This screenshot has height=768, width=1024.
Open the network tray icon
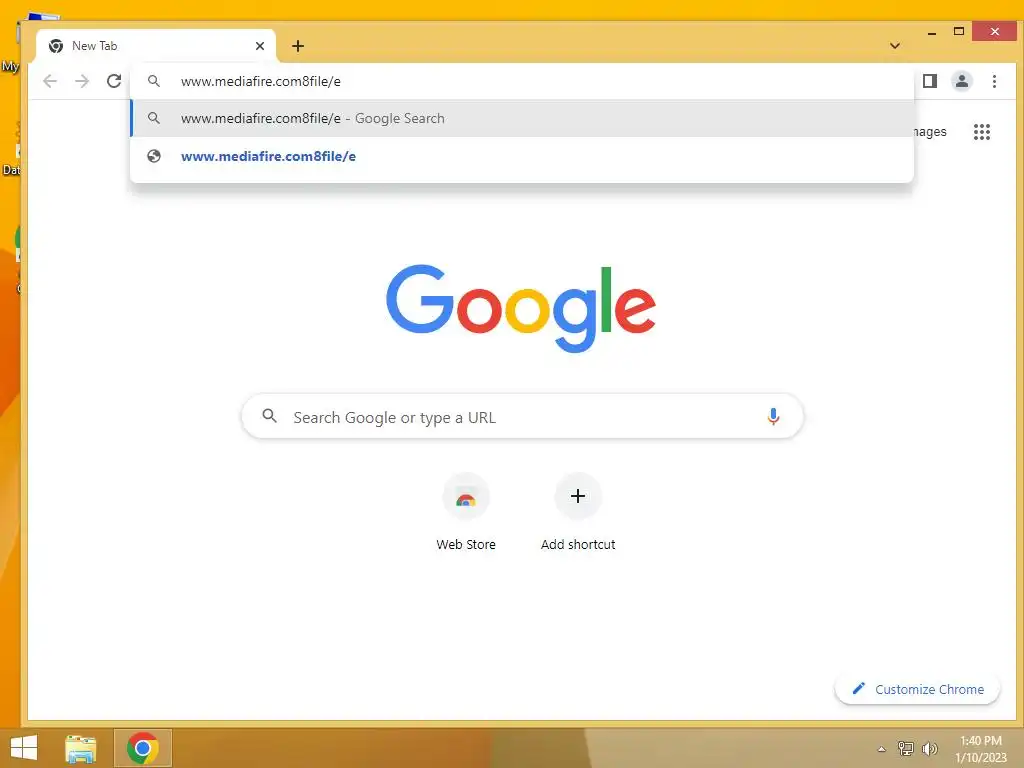[x=905, y=748]
